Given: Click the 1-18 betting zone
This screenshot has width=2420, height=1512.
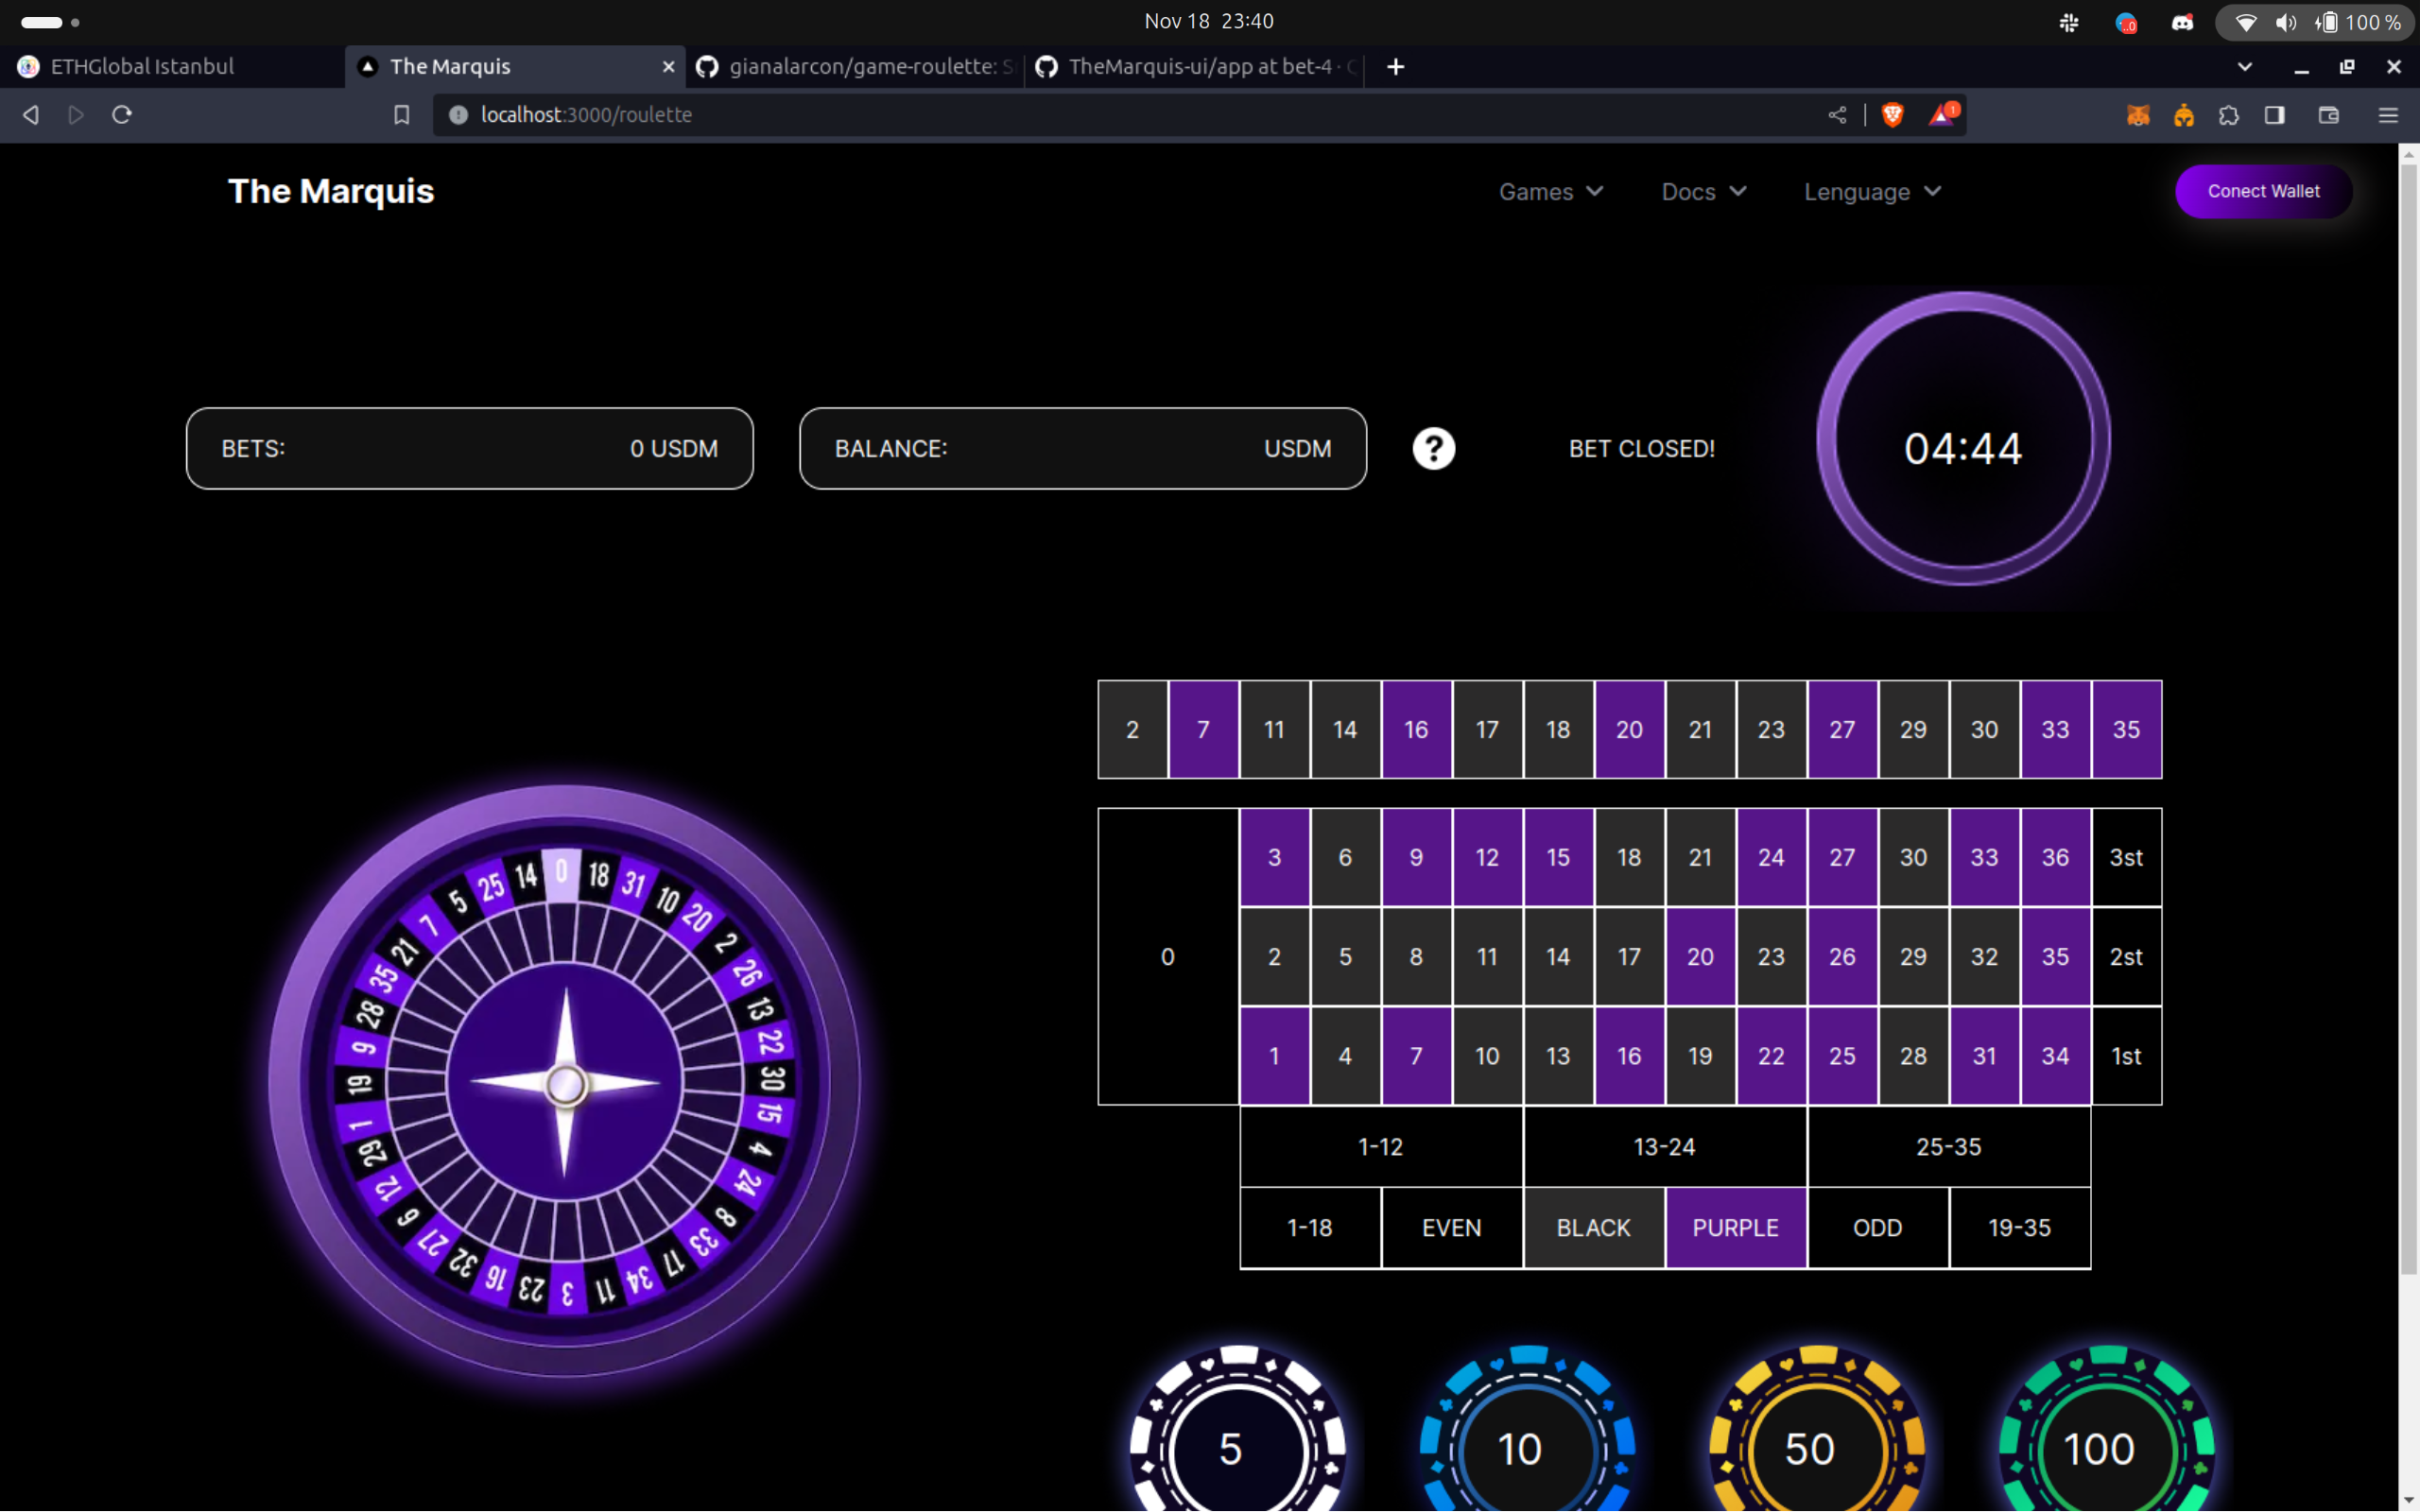Looking at the screenshot, I should point(1310,1227).
